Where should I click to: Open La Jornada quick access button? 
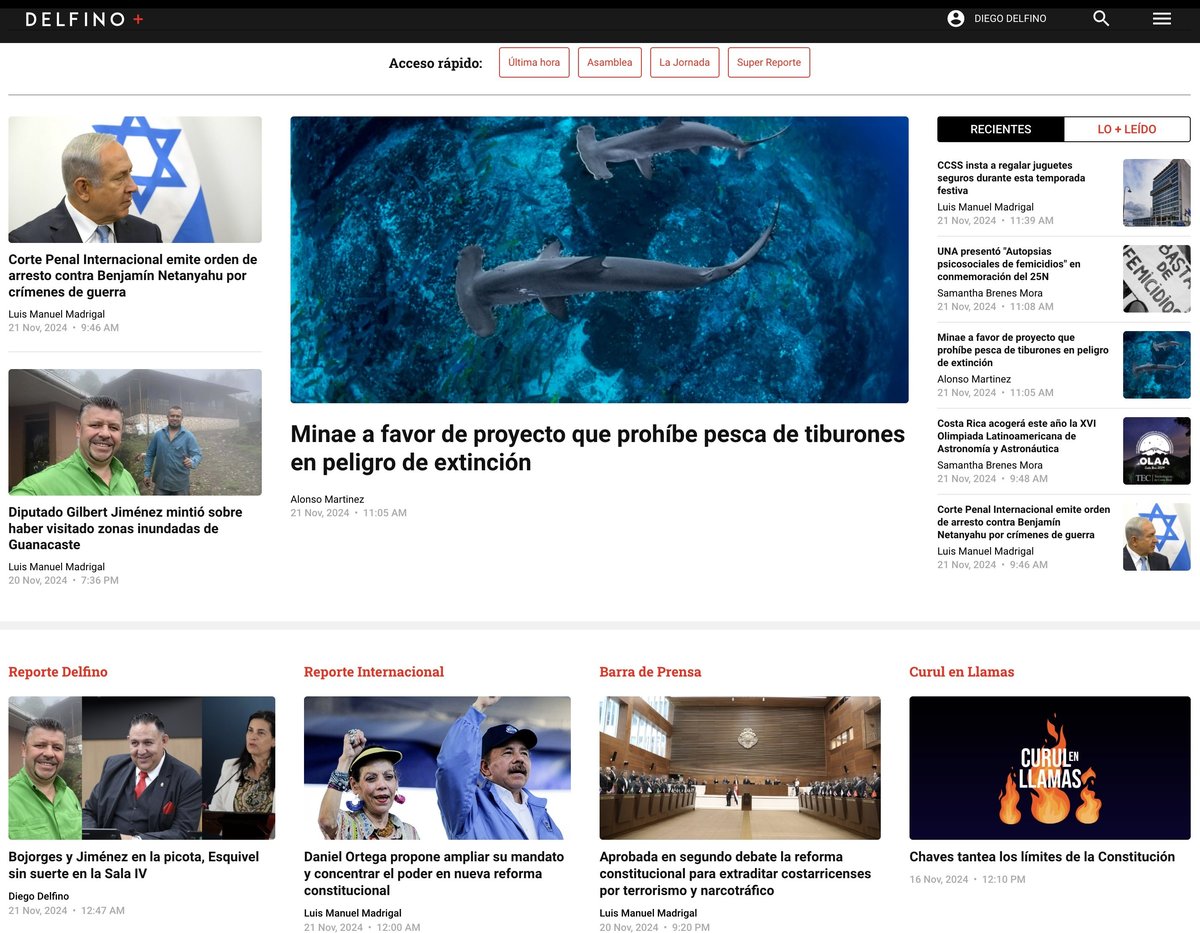point(685,62)
